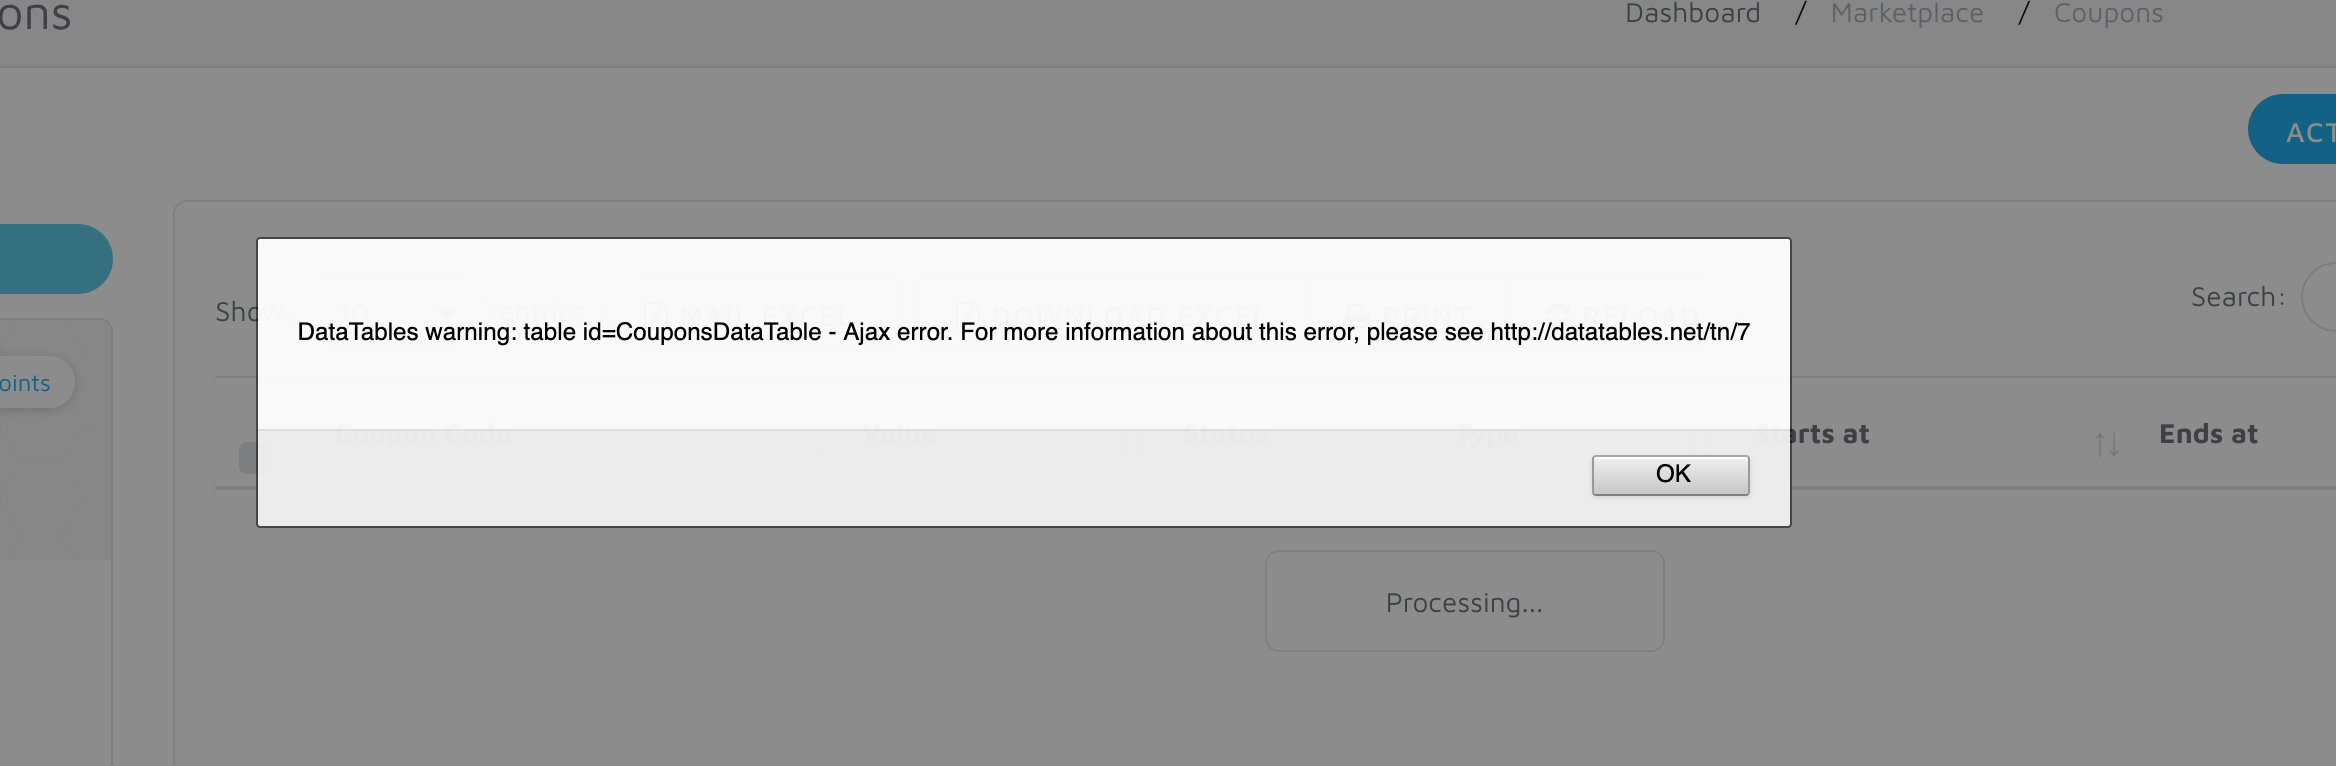The width and height of the screenshot is (2336, 766).
Task: Click the faded Reload toolbar icon
Action: click(1557, 313)
